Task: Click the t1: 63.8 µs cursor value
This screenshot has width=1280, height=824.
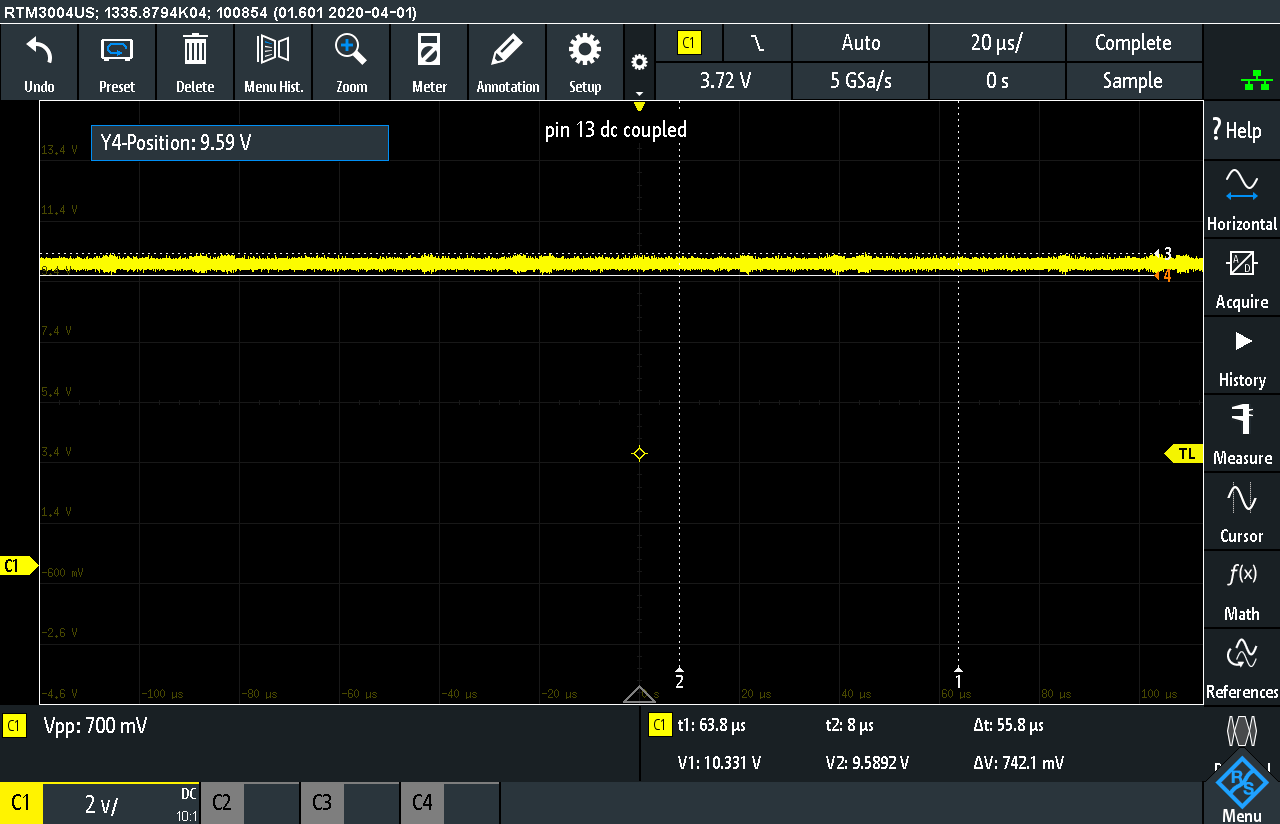Action: click(x=713, y=725)
